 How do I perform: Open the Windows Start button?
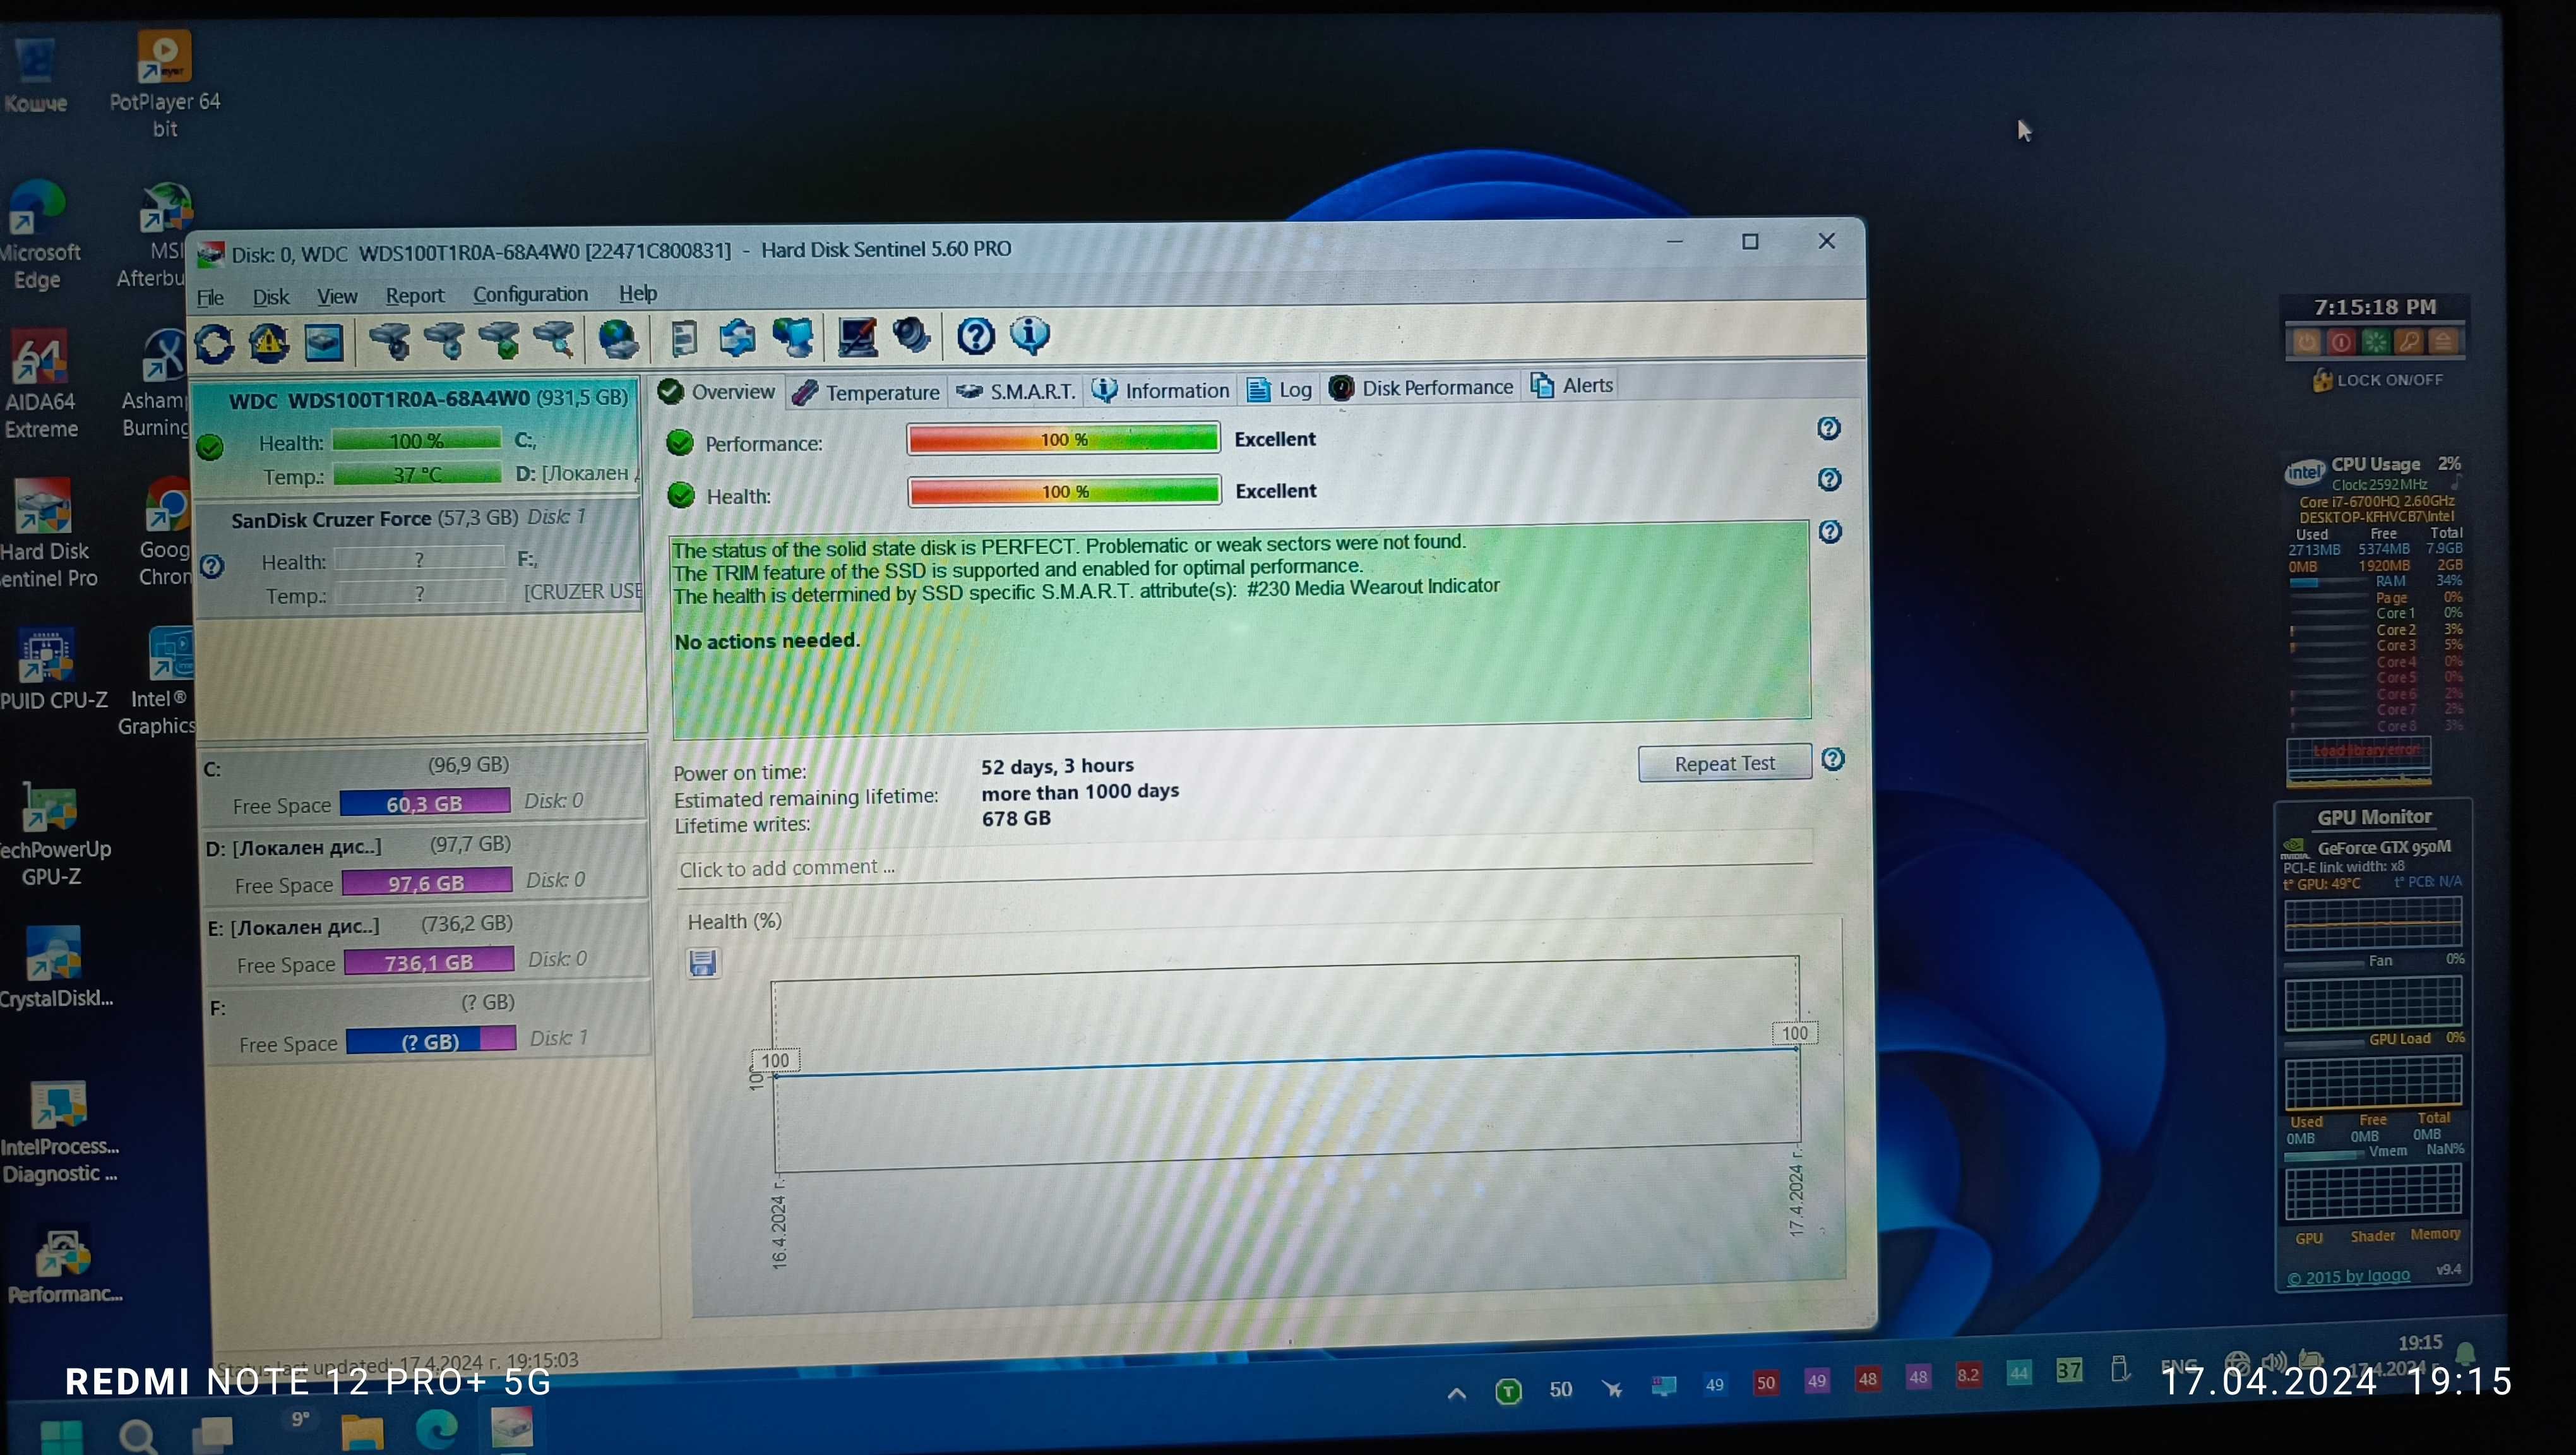[x=61, y=1436]
